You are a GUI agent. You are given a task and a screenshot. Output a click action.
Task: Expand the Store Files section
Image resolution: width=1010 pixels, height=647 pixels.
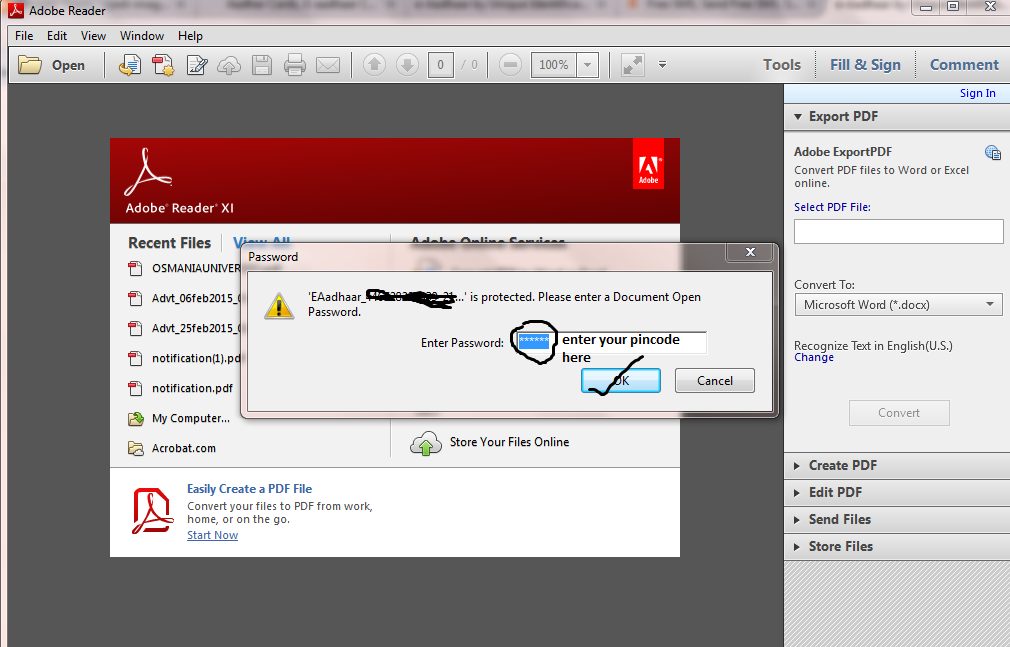point(897,546)
